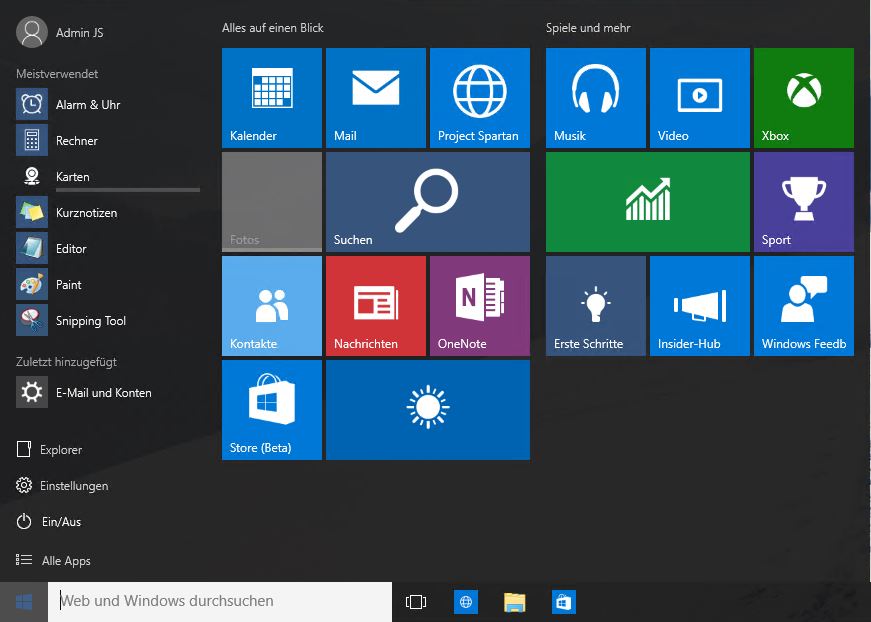Open the Kalender tile
This screenshot has width=871, height=622.
click(271, 98)
